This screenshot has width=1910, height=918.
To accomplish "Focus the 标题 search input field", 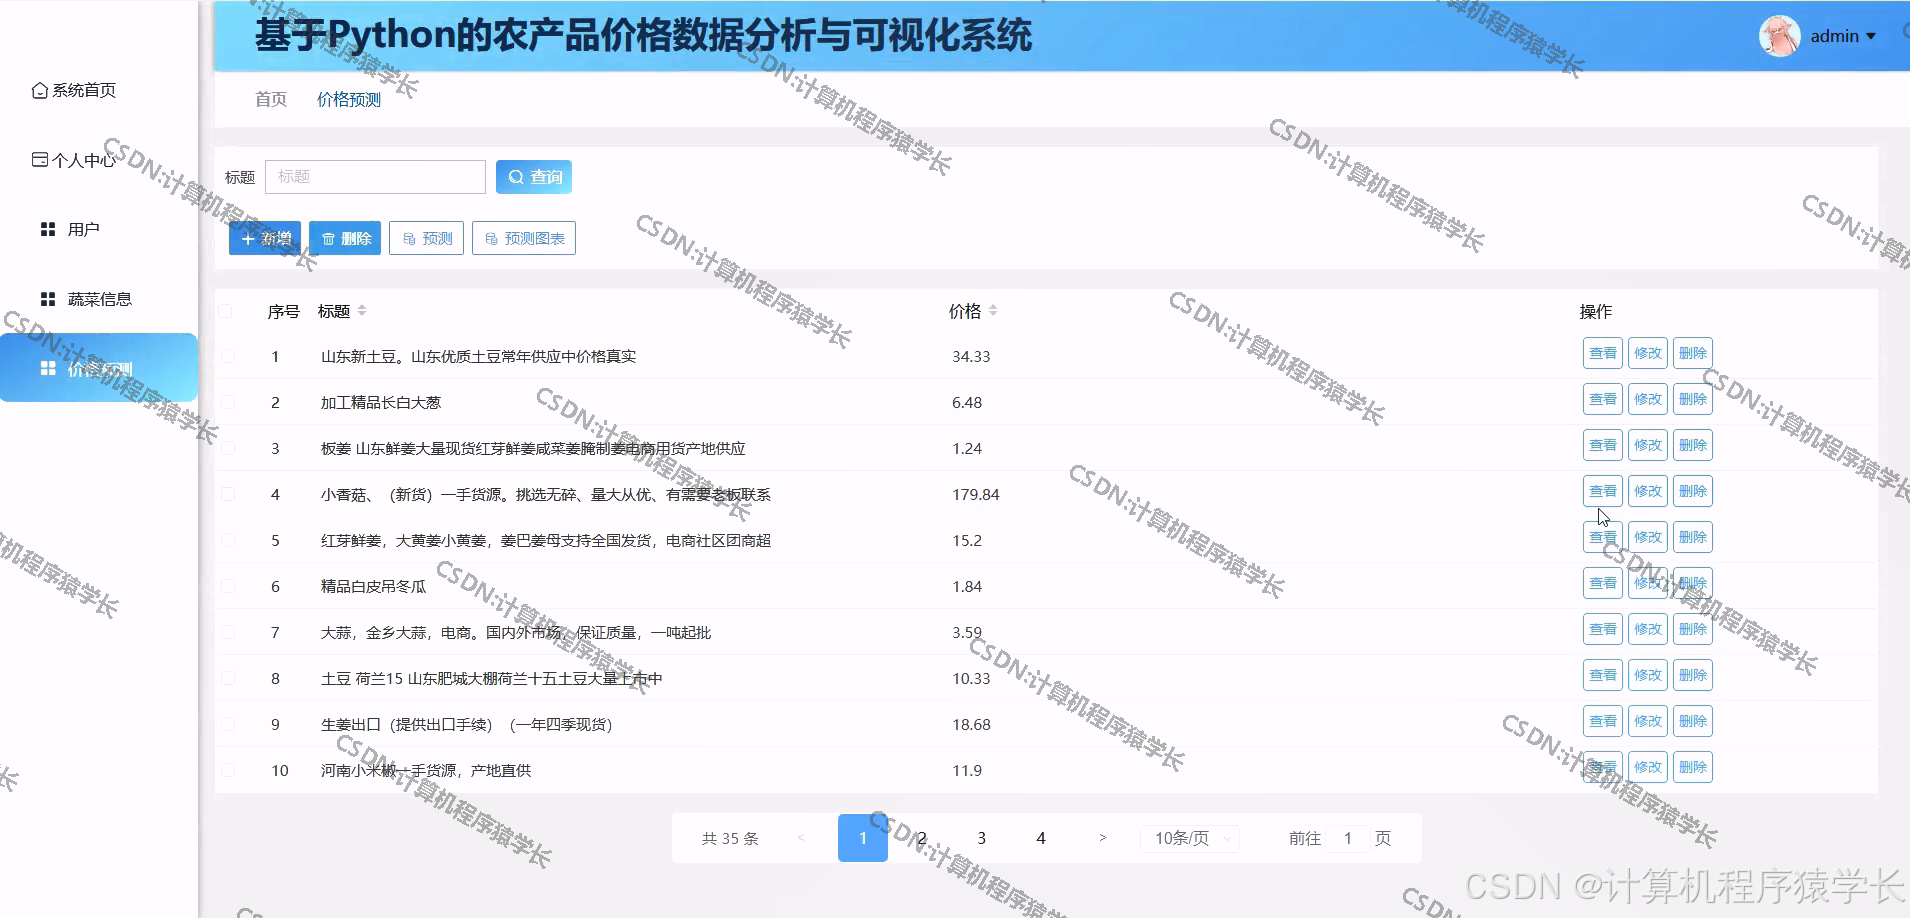I will (375, 177).
